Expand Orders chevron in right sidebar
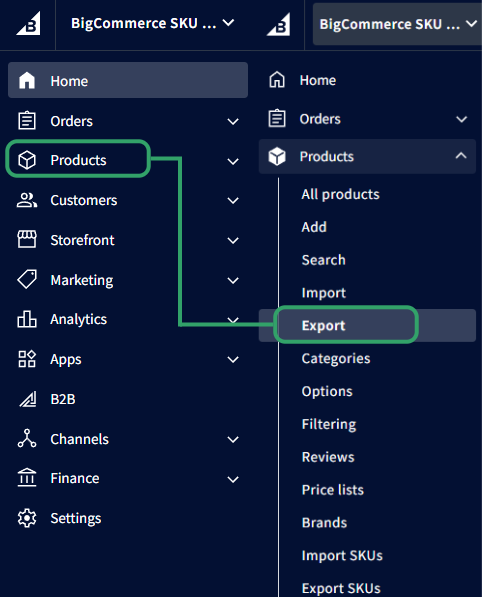Screen dimensions: 482x597 click(461, 119)
